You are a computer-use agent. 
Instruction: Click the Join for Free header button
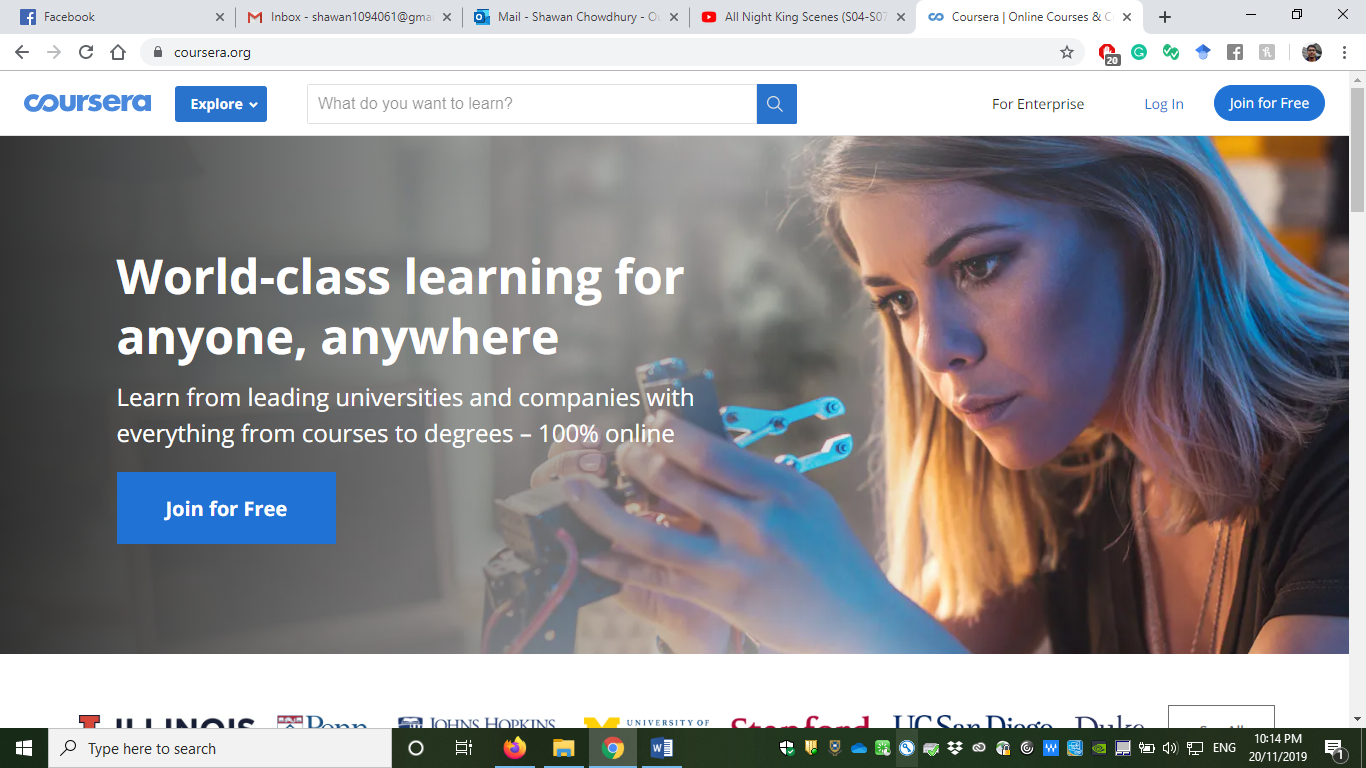[x=1269, y=103]
